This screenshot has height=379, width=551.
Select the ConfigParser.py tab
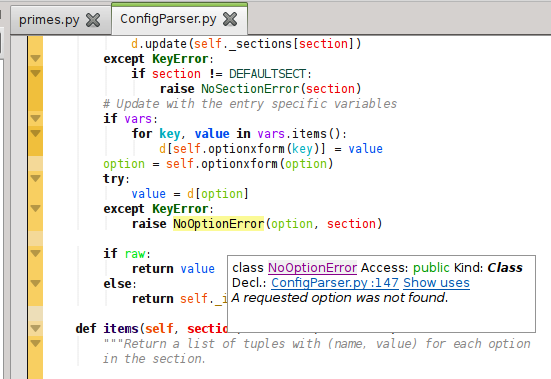pos(168,19)
